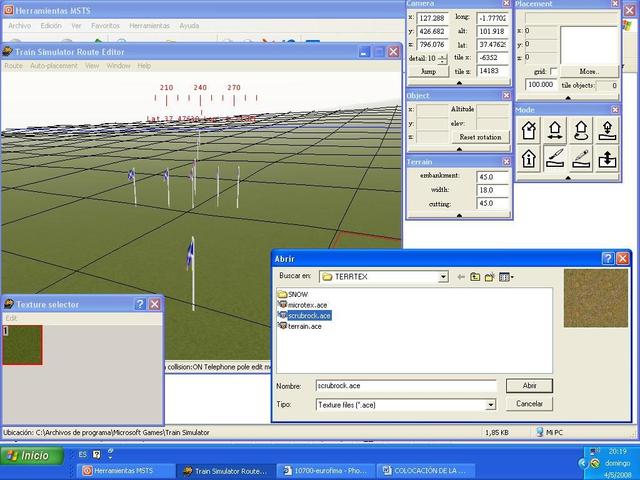Click the Abrir button
This screenshot has width=640, height=480.
tap(529, 385)
